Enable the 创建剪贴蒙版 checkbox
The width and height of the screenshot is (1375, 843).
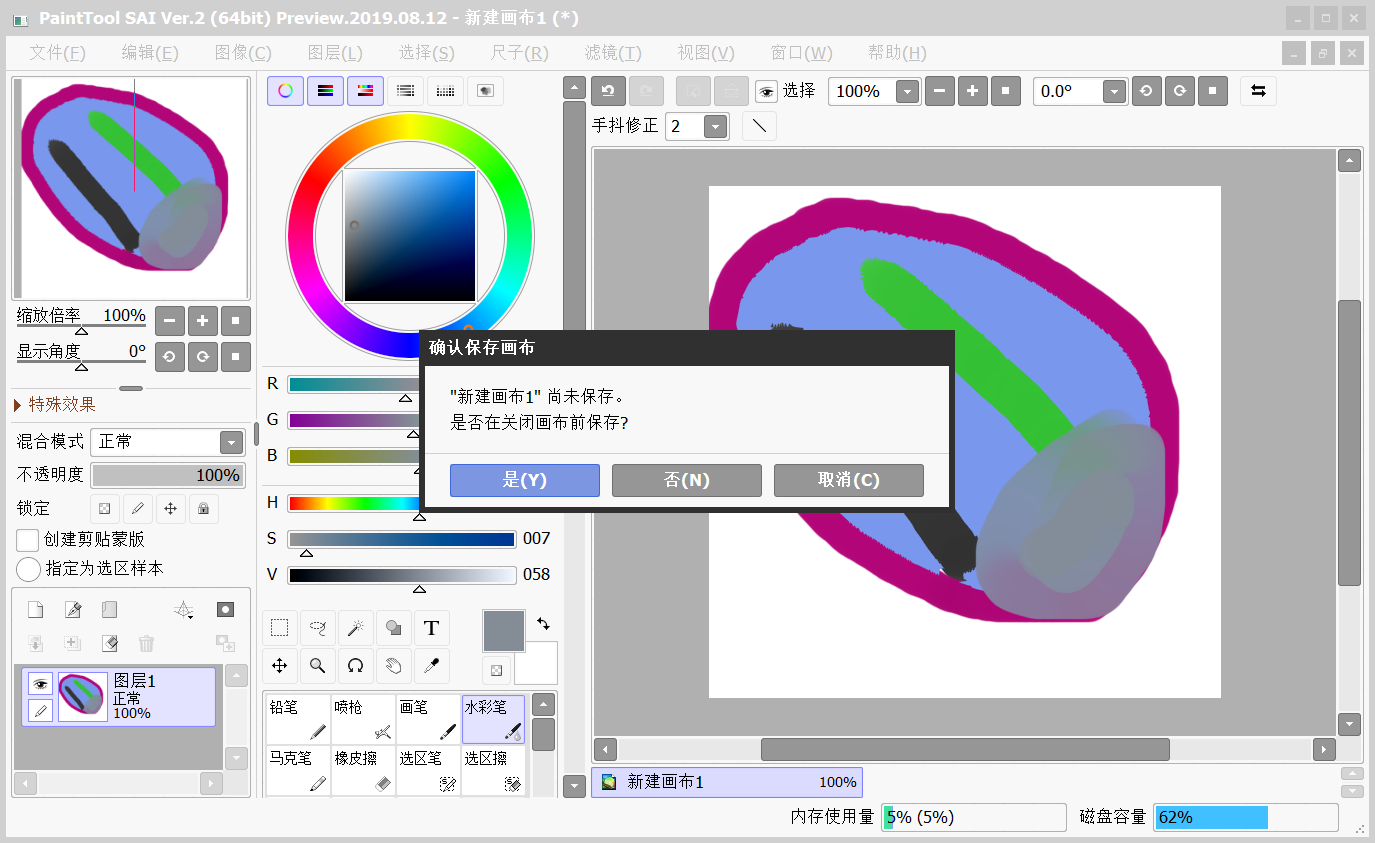[28, 540]
